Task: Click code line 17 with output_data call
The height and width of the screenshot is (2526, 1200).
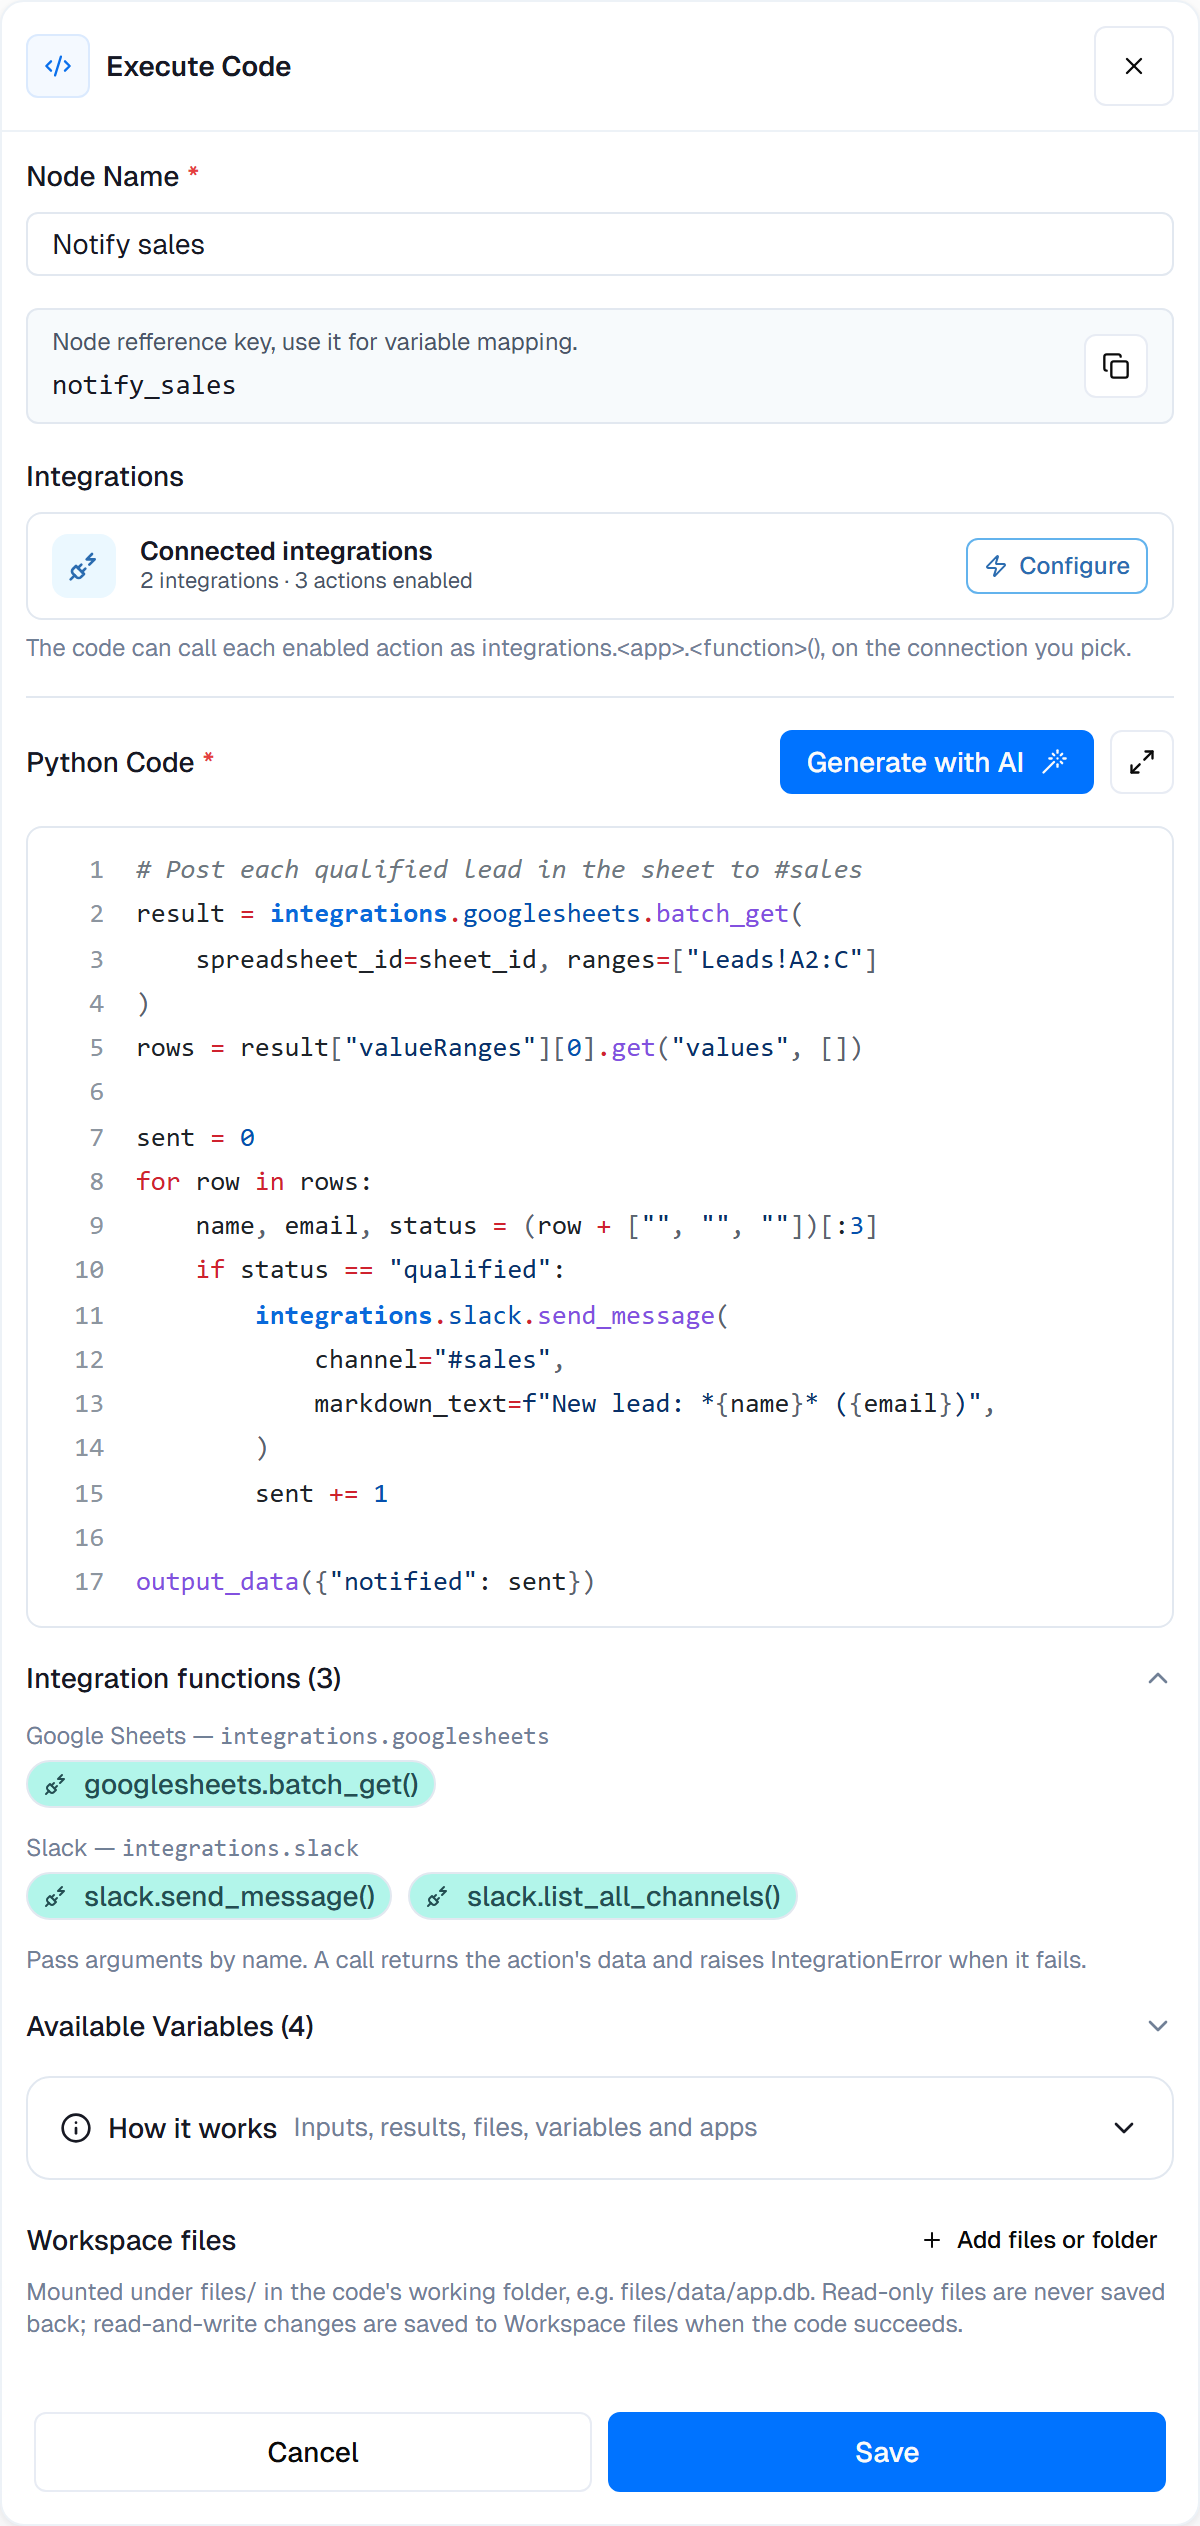Action: [x=365, y=1581]
